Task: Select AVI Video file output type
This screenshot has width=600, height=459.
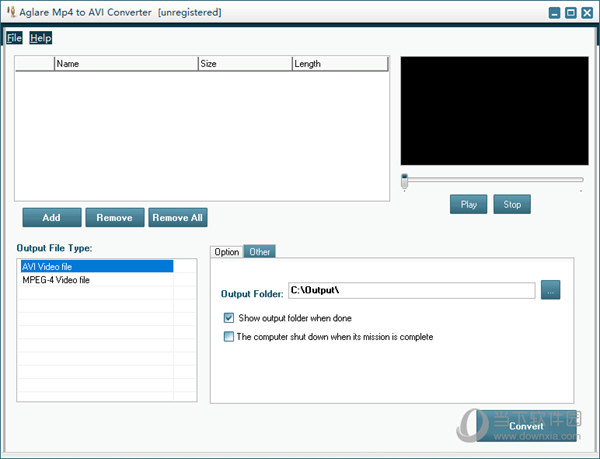Action: 97,266
